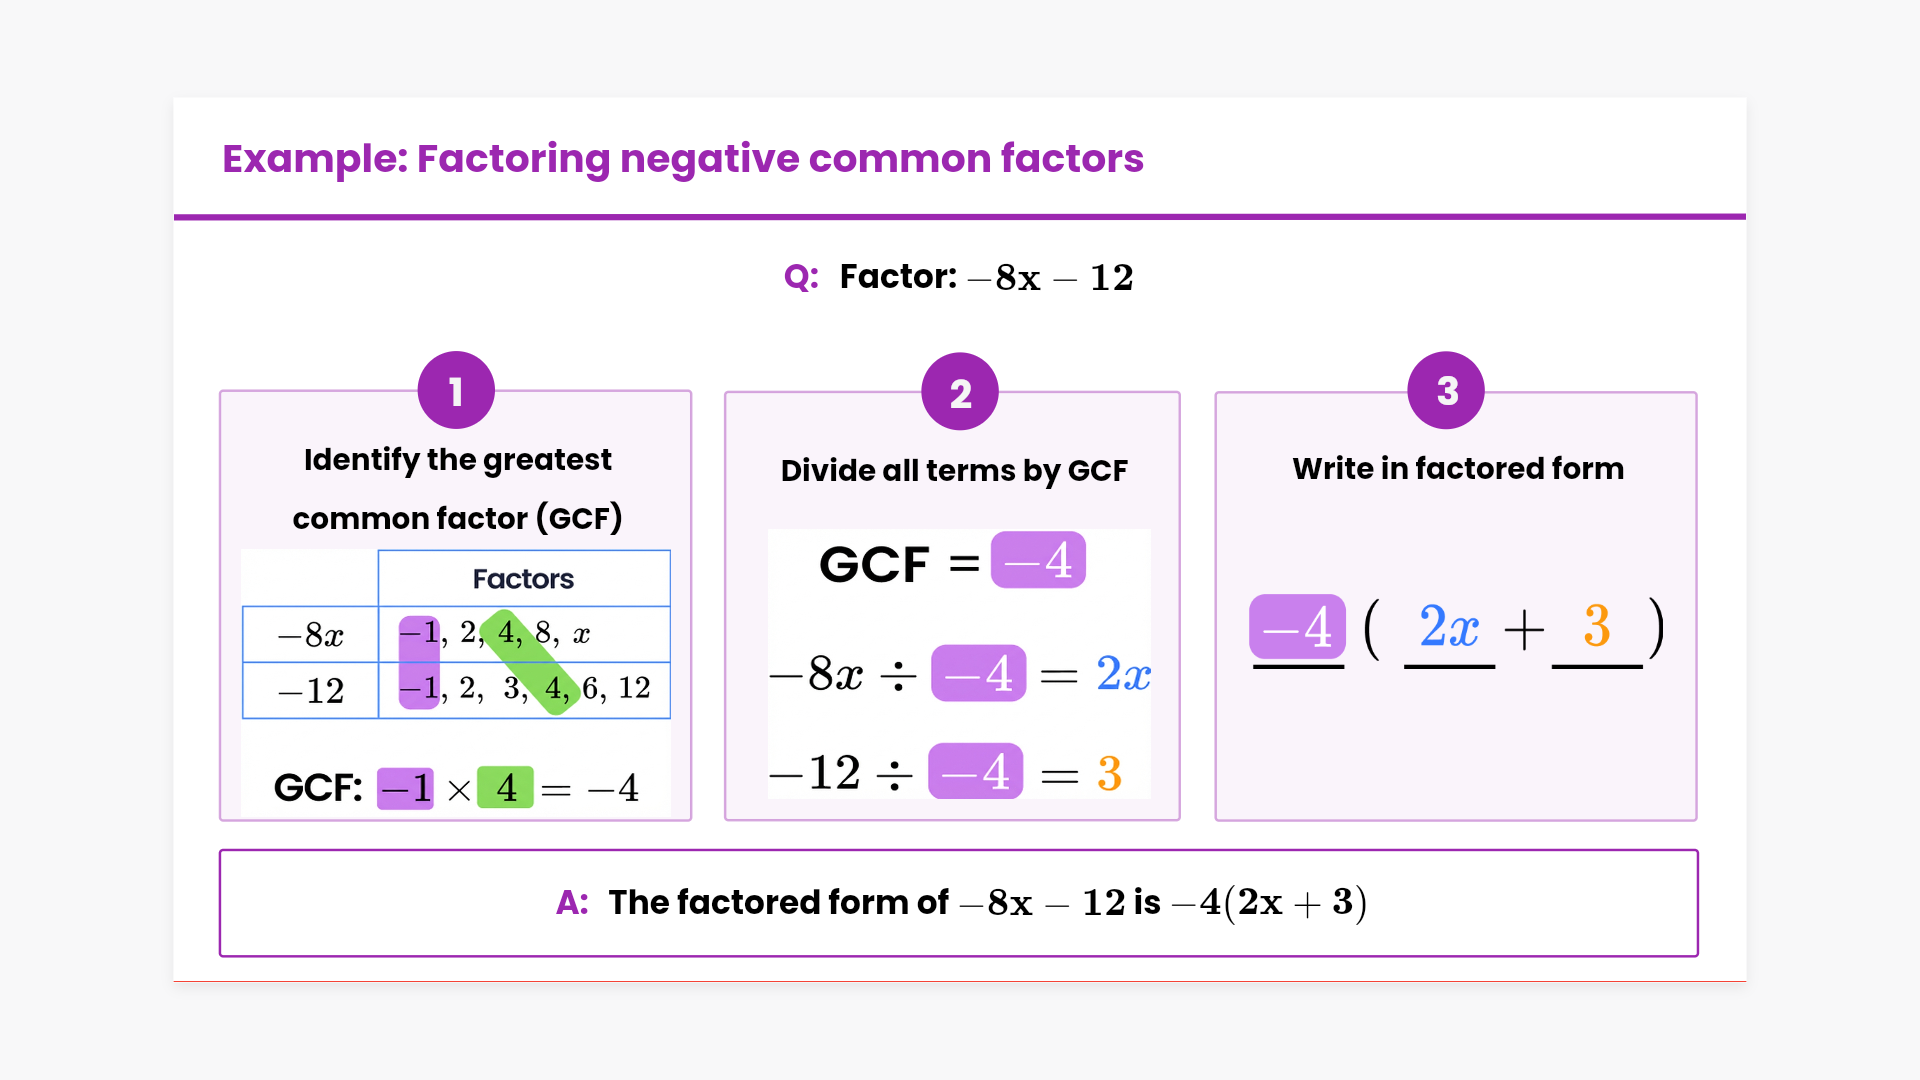This screenshot has width=1920, height=1080.
Task: Click the 'Example: Factoring negative common factors' title
Action: click(x=682, y=158)
